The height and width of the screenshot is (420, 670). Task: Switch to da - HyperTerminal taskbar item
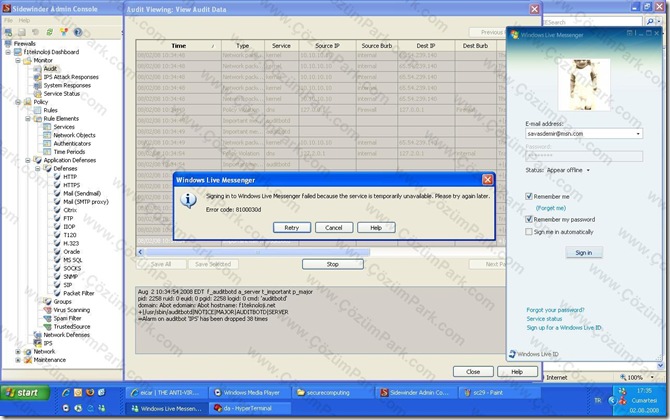tap(250, 408)
